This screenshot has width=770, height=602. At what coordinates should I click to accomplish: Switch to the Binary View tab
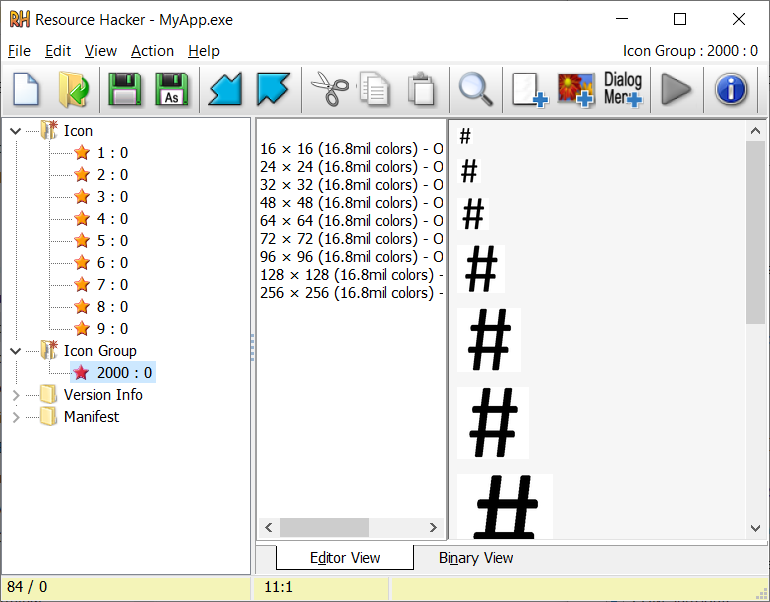(476, 558)
